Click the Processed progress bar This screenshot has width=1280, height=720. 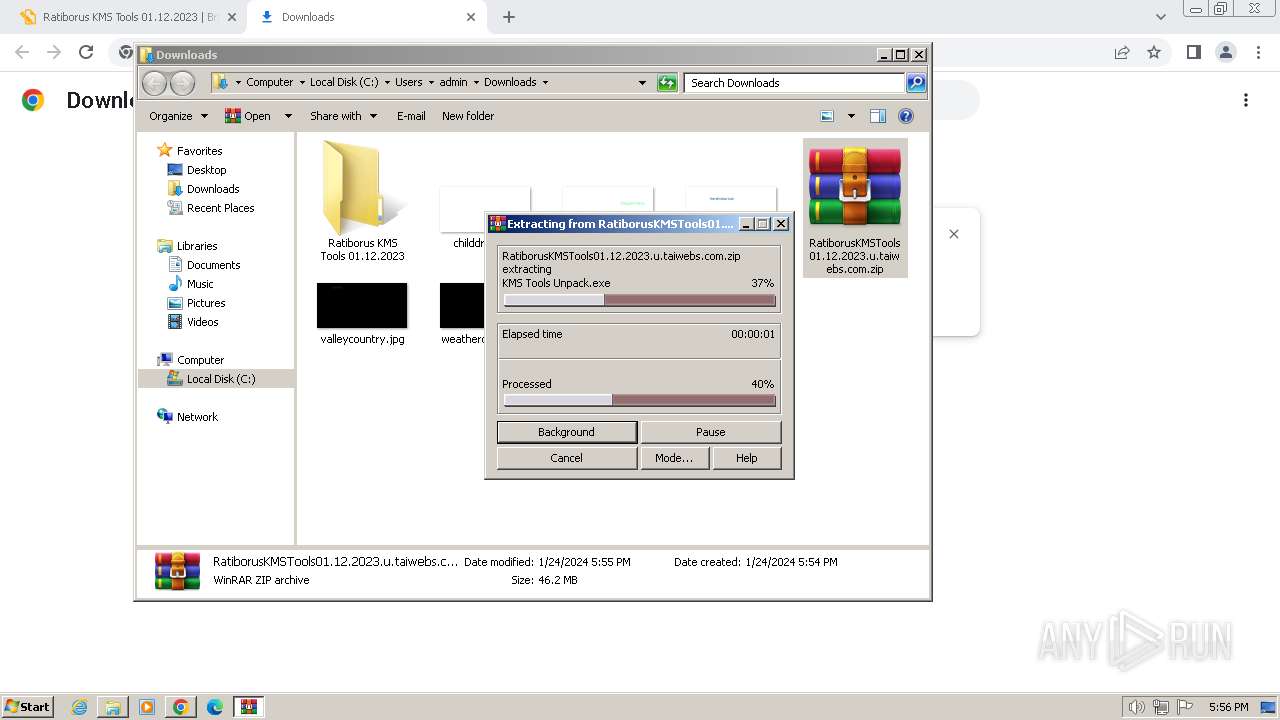pos(639,400)
